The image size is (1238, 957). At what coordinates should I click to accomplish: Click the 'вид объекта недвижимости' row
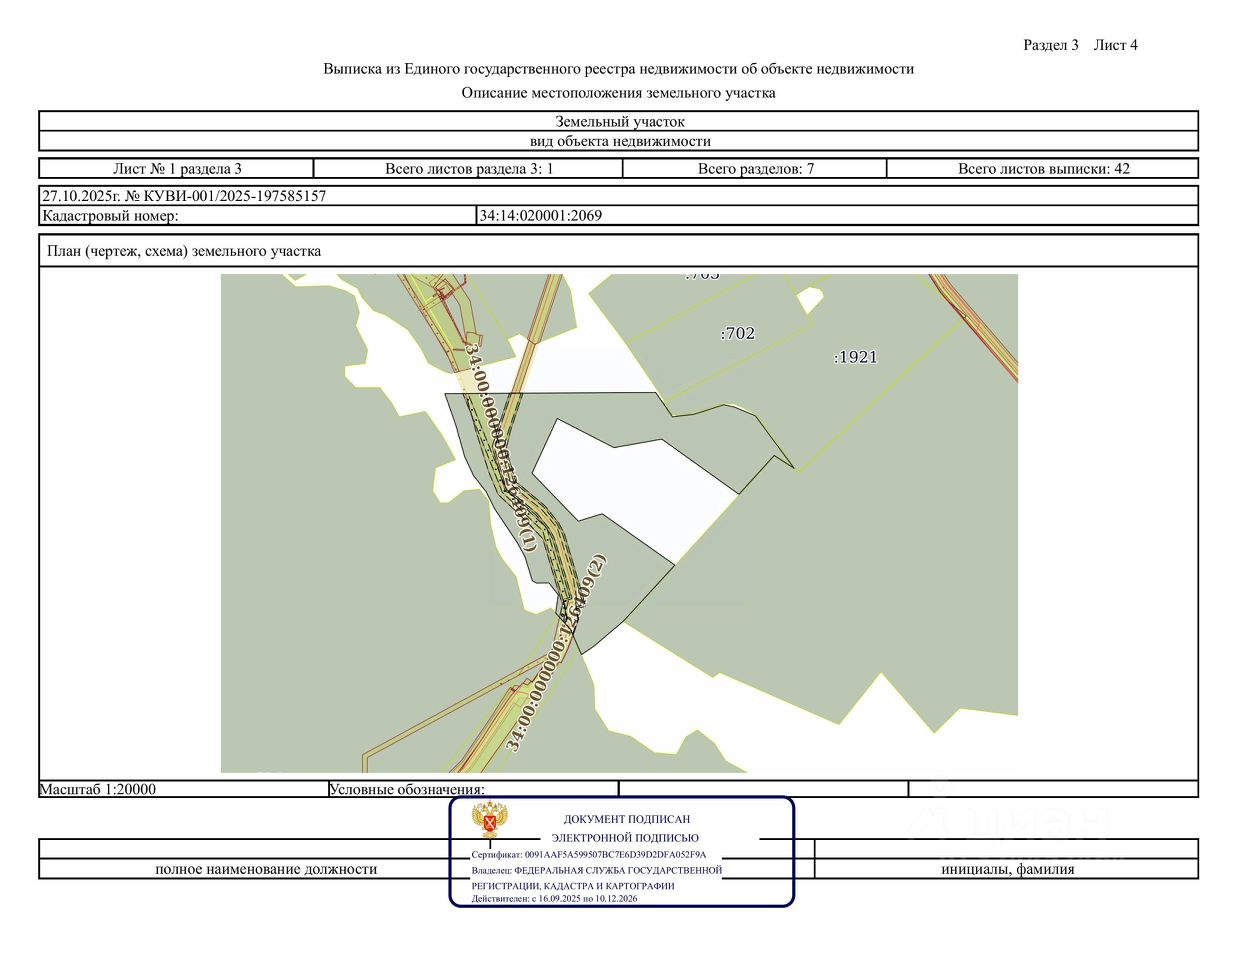coord(619,141)
